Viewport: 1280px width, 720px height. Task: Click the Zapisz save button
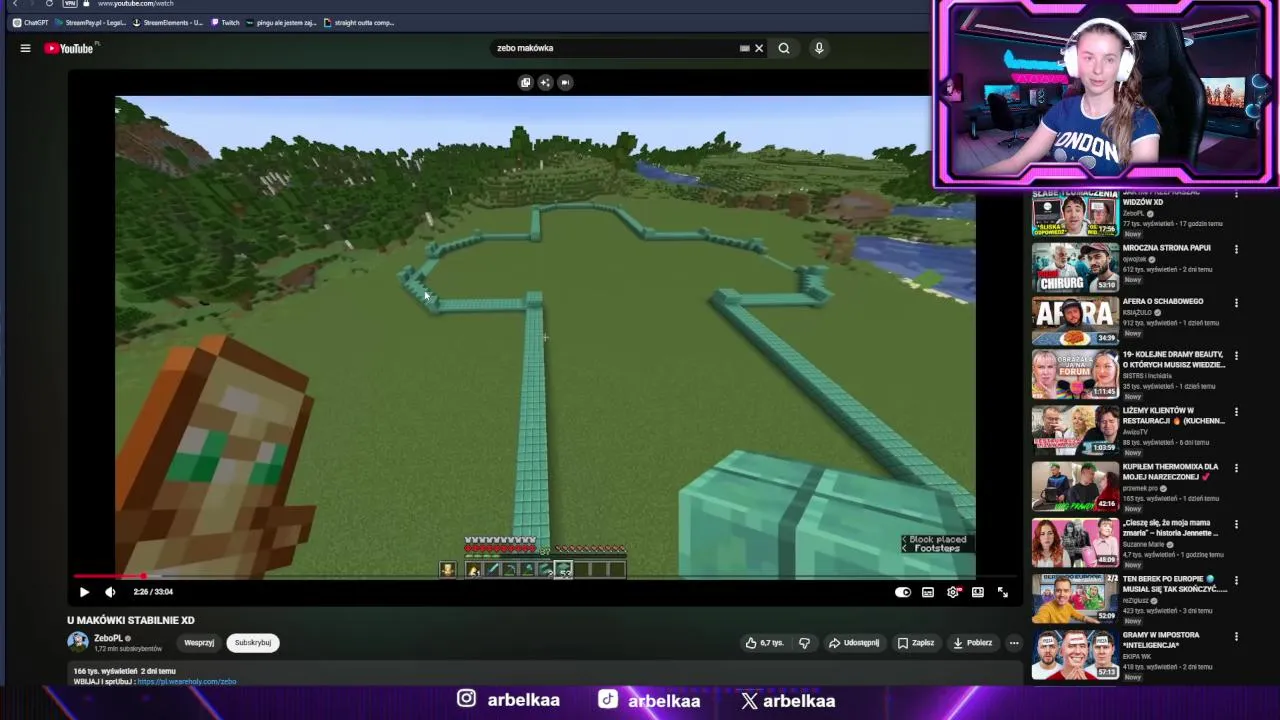click(x=916, y=643)
